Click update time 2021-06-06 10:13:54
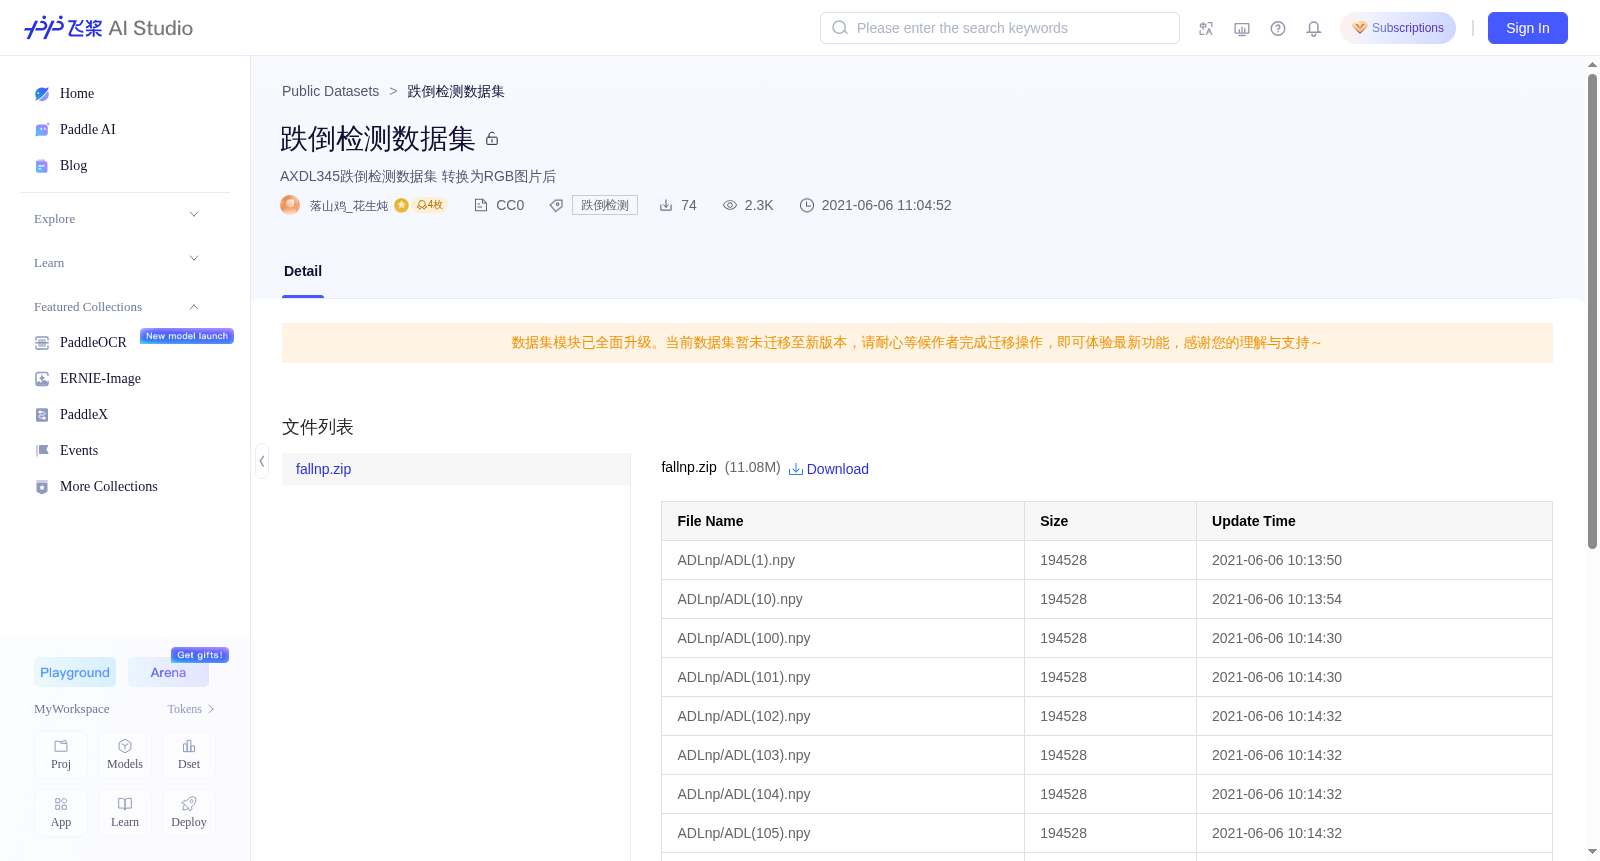The image size is (1600, 861). (1277, 599)
